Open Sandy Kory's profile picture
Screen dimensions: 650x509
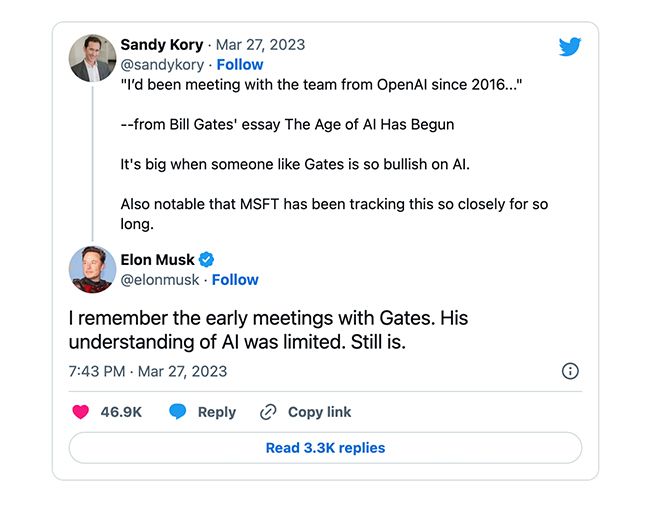pyautogui.click(x=92, y=58)
